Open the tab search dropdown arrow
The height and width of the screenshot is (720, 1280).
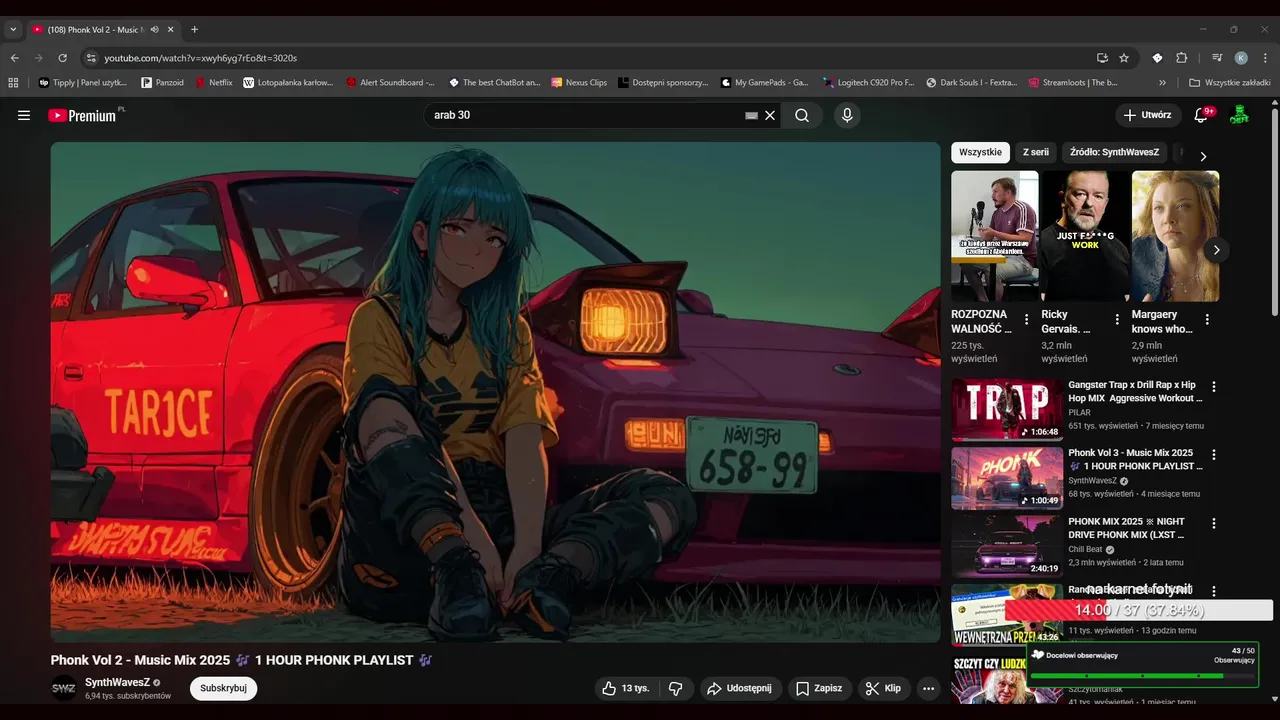13,30
